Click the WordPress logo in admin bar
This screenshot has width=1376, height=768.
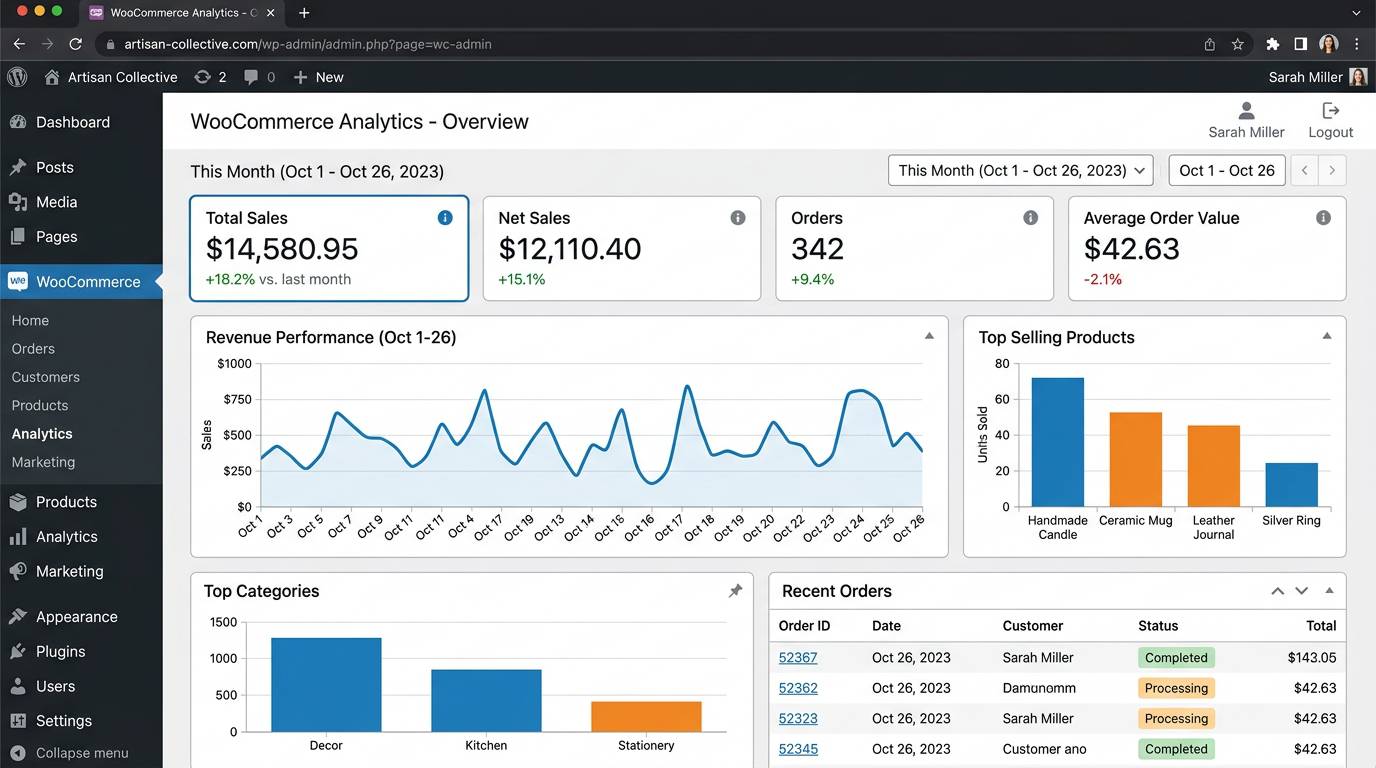pyautogui.click(x=18, y=77)
